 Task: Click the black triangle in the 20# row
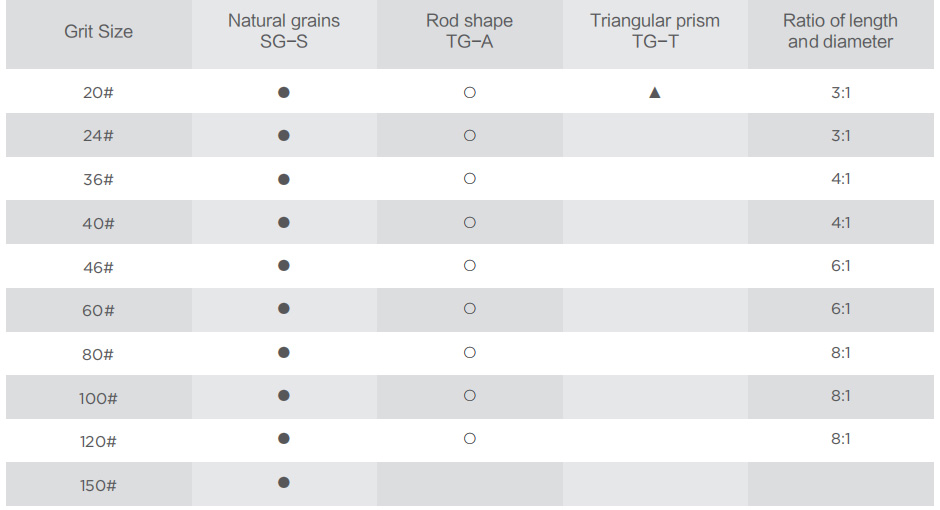[x=655, y=92]
